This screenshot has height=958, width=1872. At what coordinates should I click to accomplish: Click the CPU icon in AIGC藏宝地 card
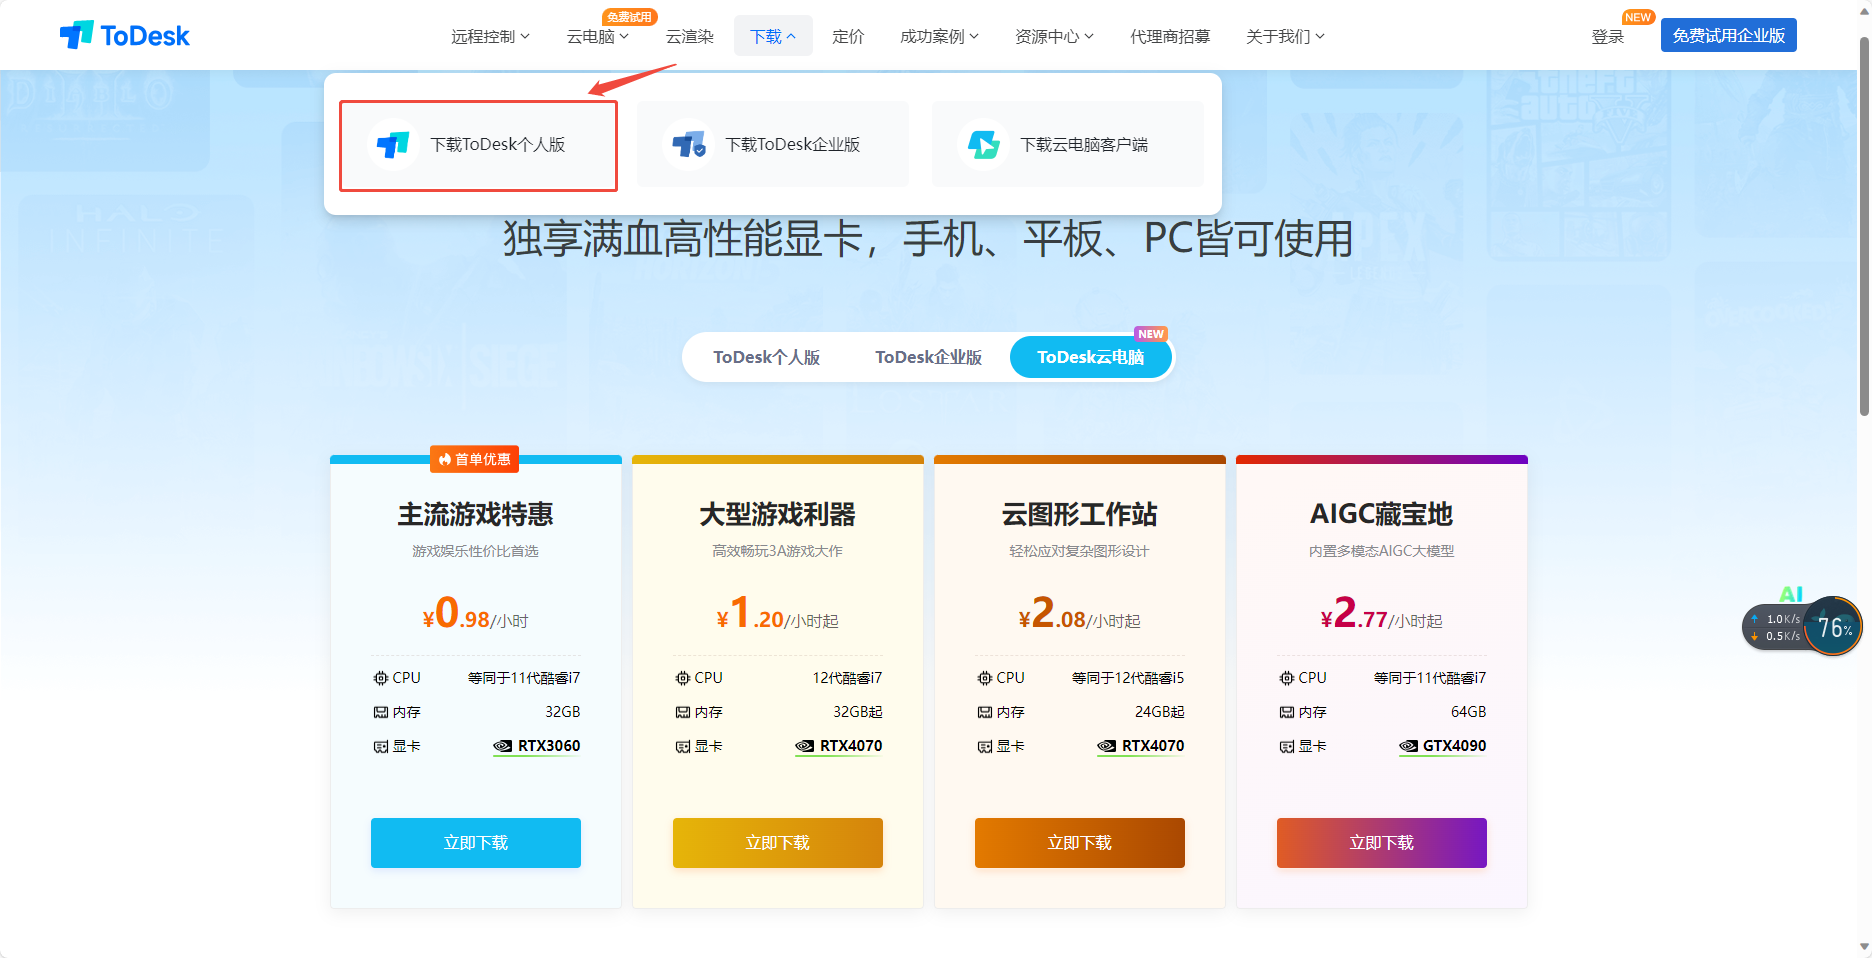coord(1286,678)
